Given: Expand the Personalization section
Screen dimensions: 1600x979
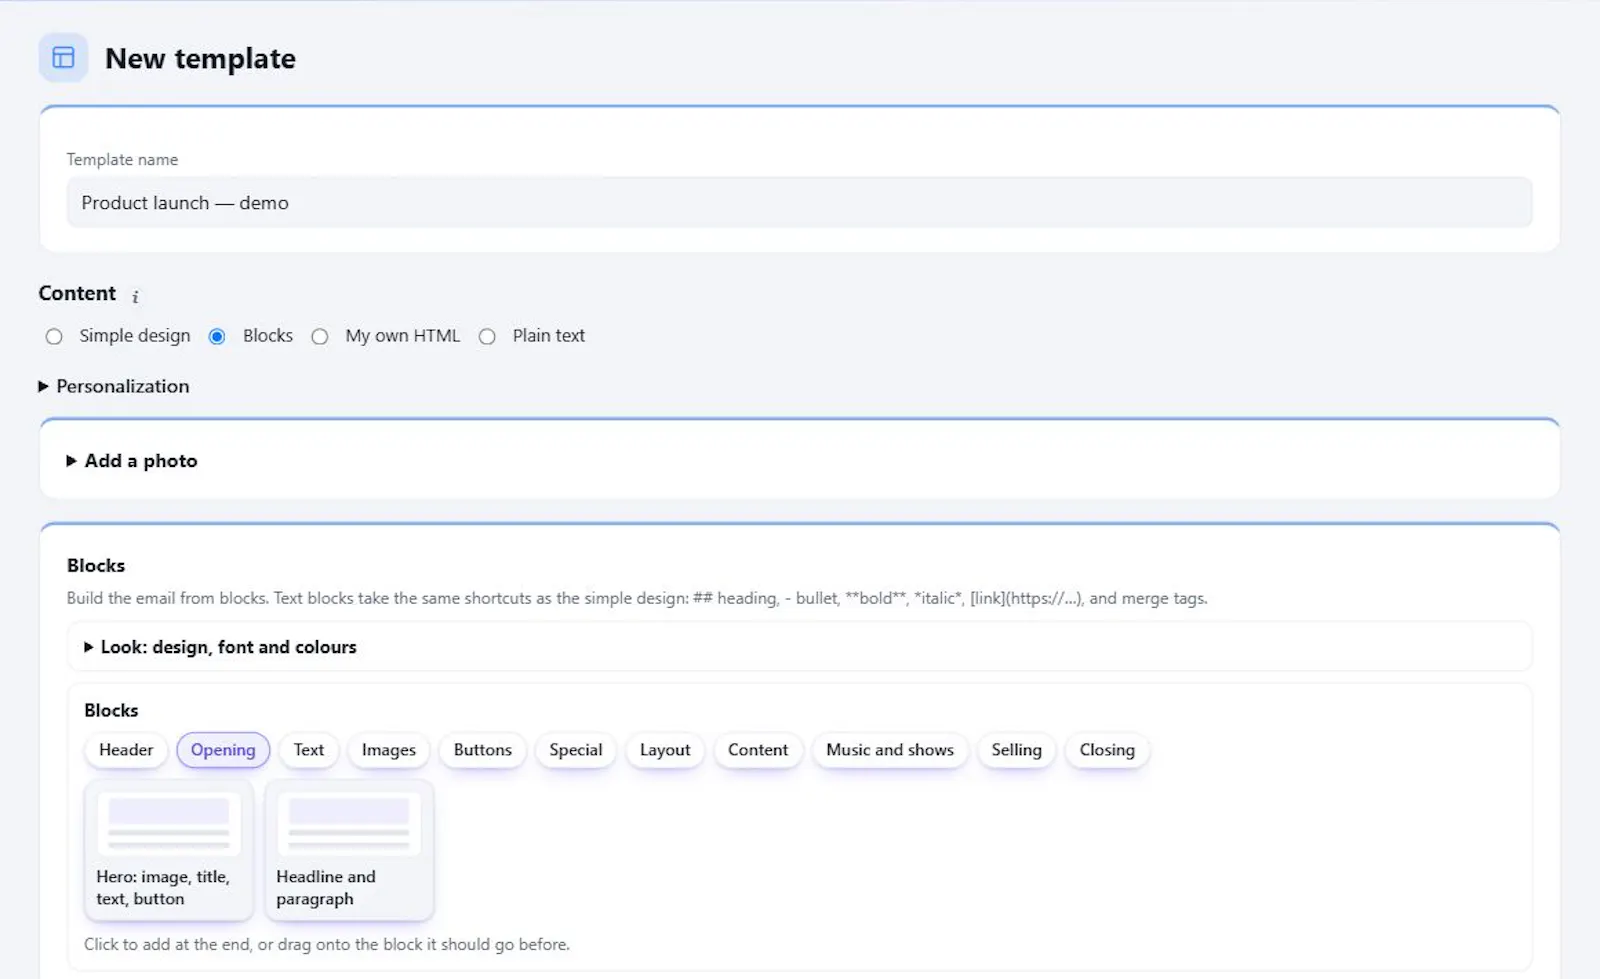Looking at the screenshot, I should point(114,386).
